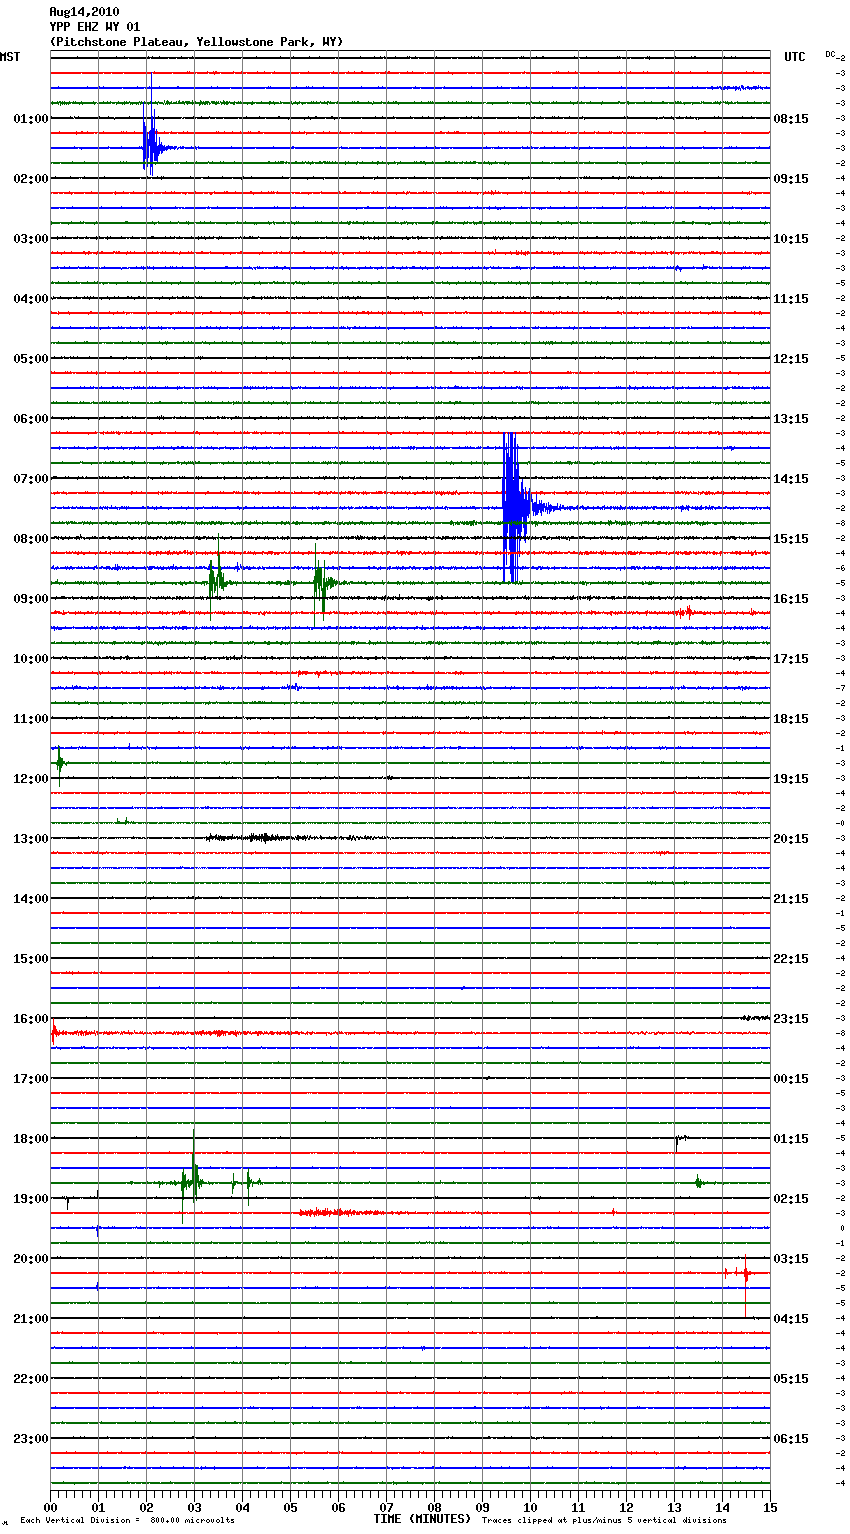
Task: Select the 17:00 MST time label
Action: pos(31,1079)
